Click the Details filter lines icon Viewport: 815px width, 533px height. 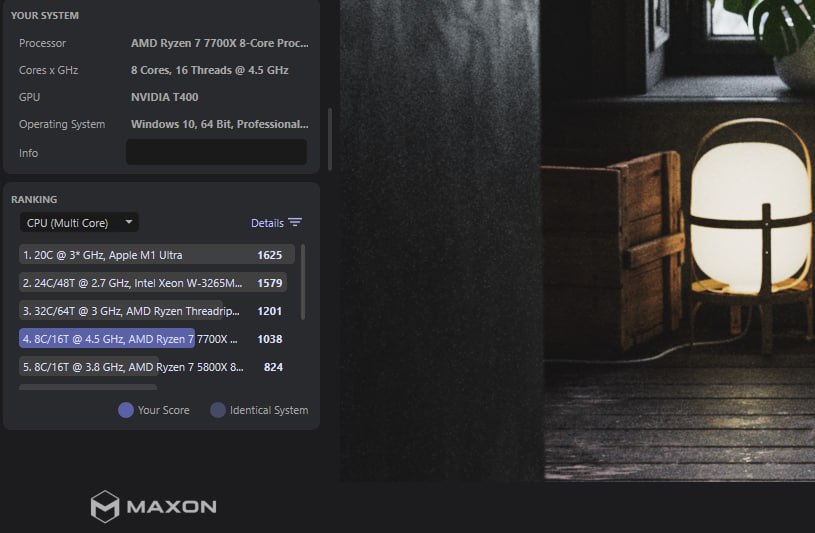click(295, 223)
